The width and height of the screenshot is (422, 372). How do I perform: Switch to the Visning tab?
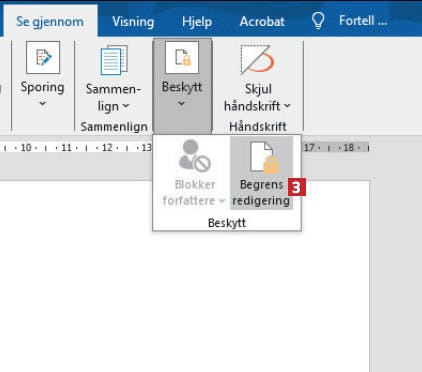click(x=133, y=22)
